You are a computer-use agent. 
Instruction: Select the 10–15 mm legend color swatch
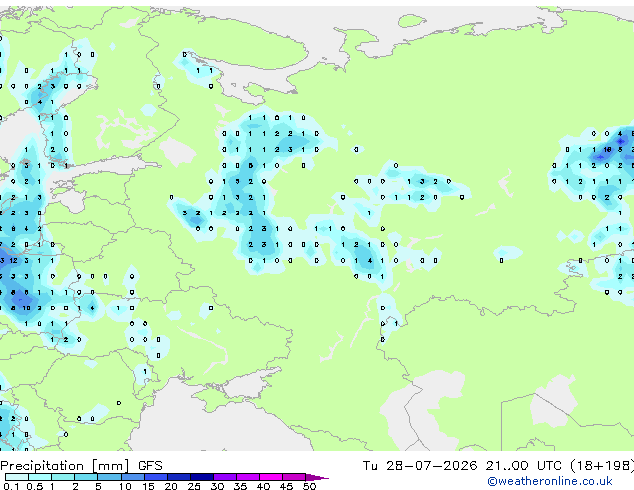[x=132, y=477]
